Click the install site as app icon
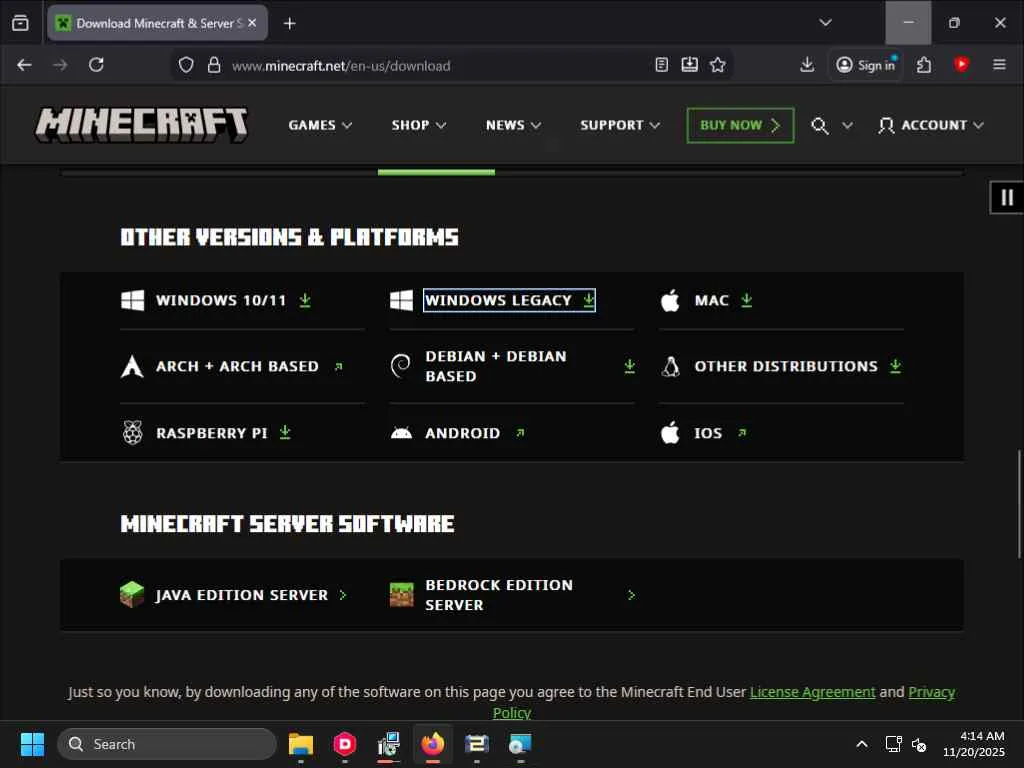 [x=690, y=65]
